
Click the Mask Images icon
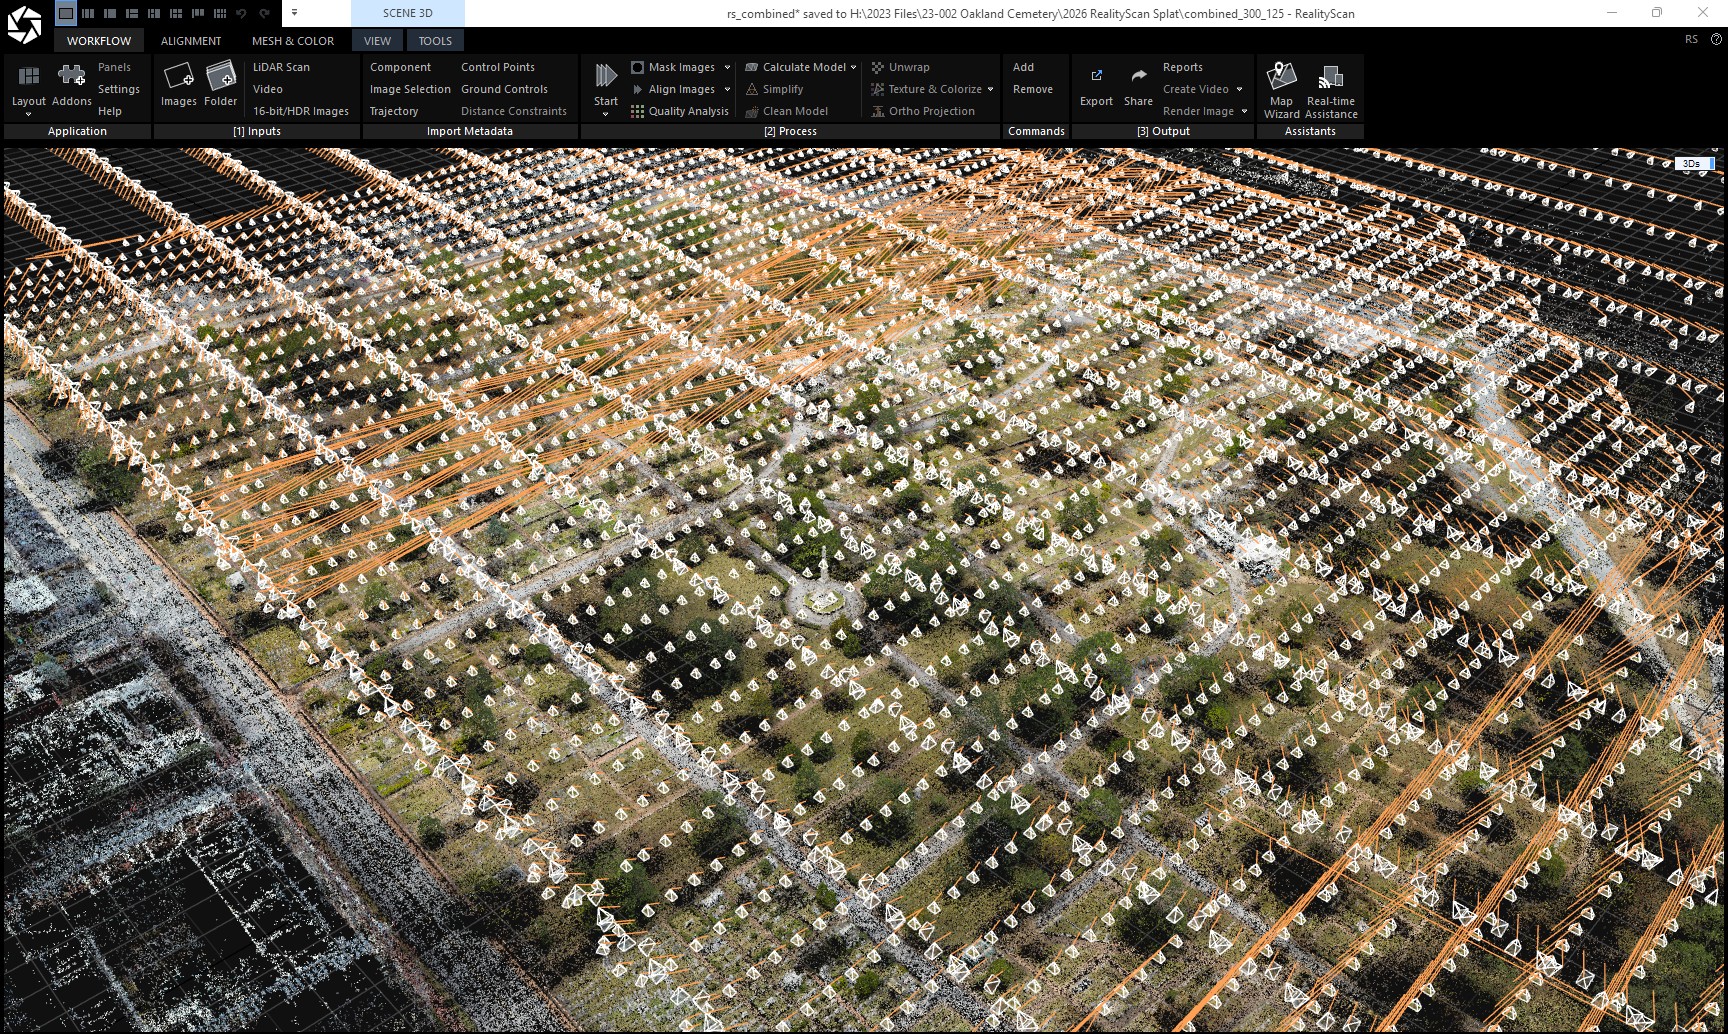[637, 67]
